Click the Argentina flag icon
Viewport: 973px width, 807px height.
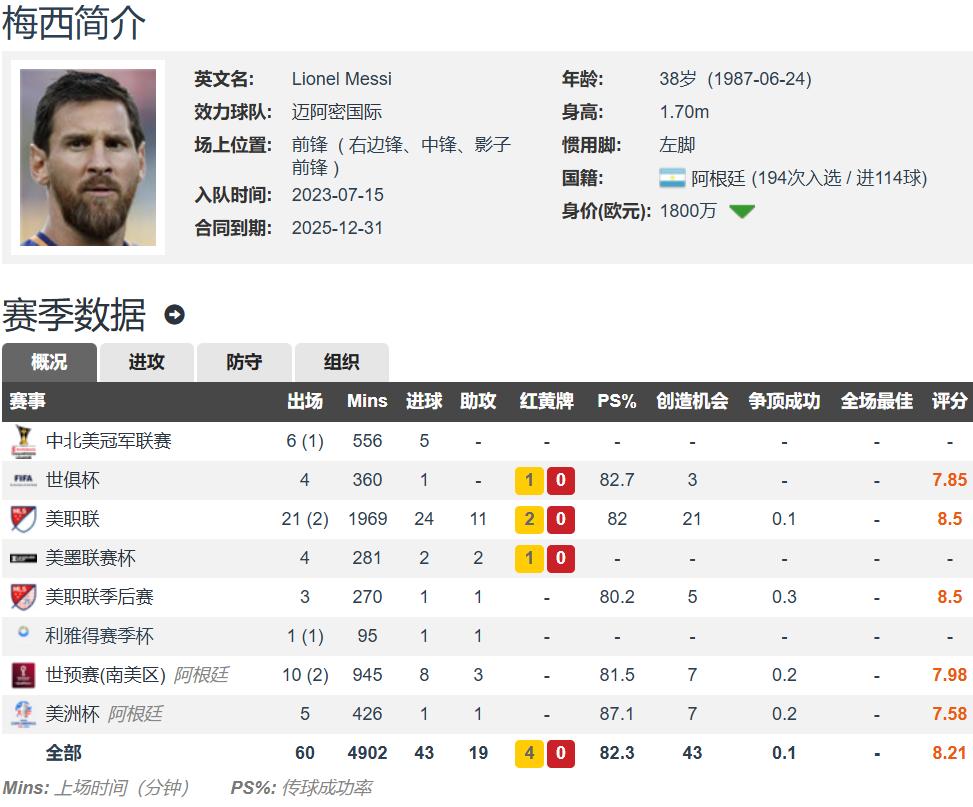point(672,178)
